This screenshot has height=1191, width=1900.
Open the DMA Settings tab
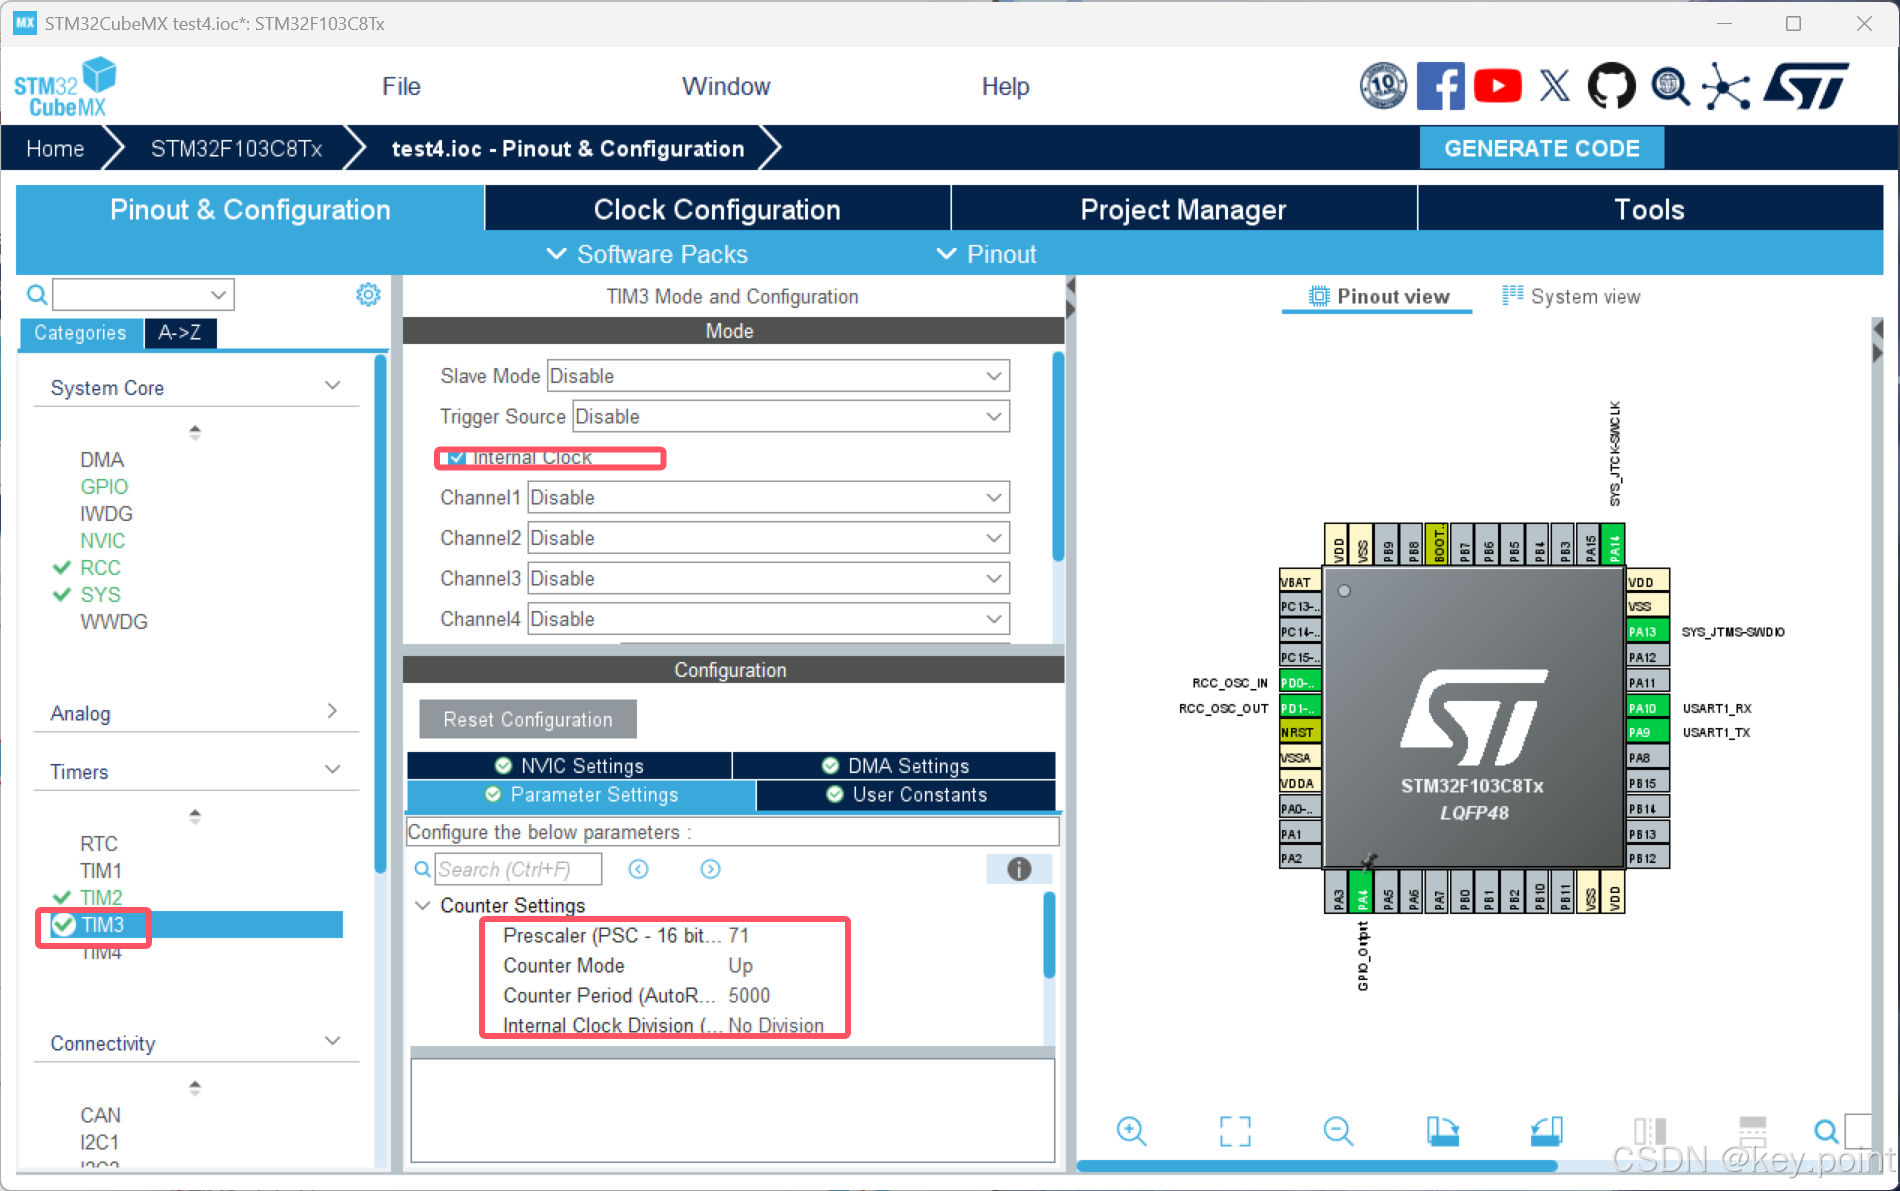coord(895,765)
